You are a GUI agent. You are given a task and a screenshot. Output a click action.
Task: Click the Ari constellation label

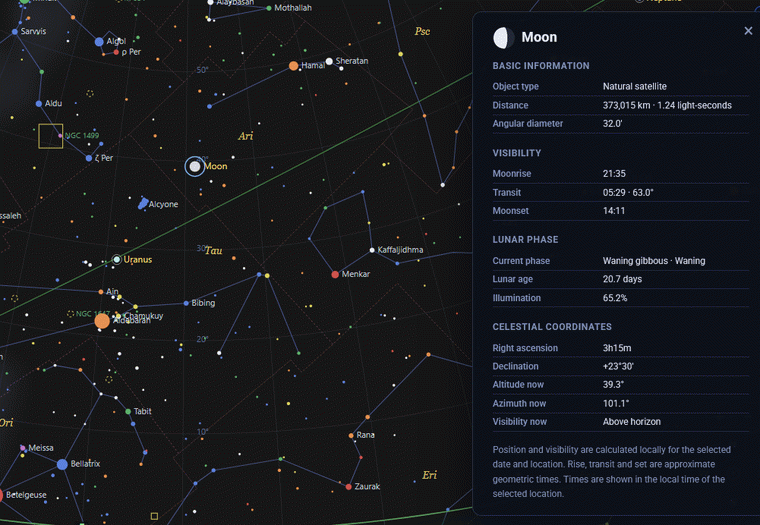click(245, 136)
